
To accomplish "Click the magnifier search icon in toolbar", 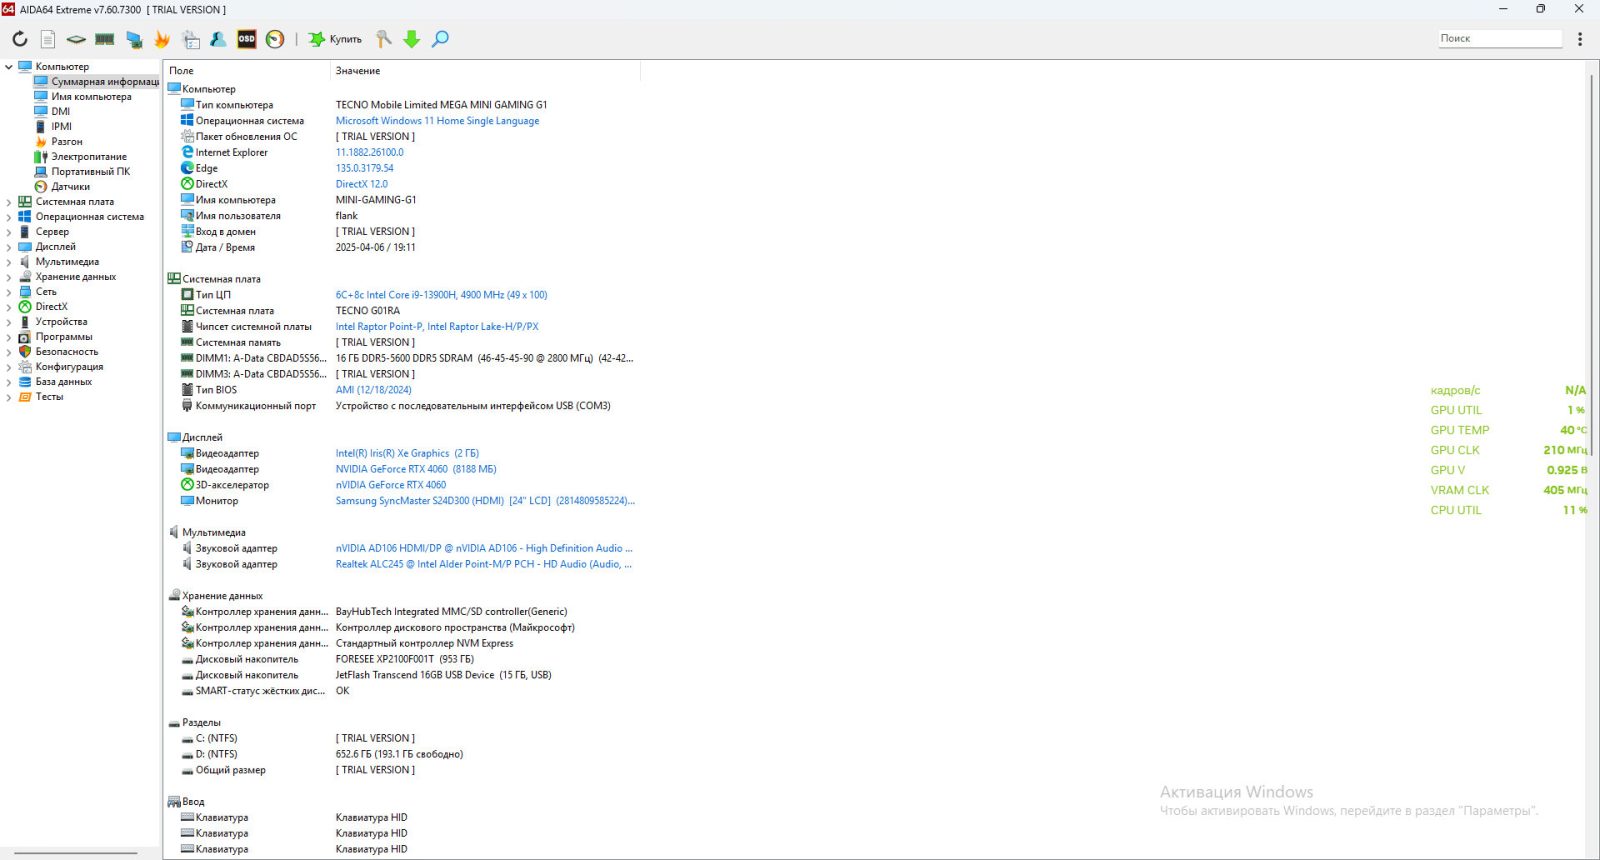I will click(x=440, y=39).
